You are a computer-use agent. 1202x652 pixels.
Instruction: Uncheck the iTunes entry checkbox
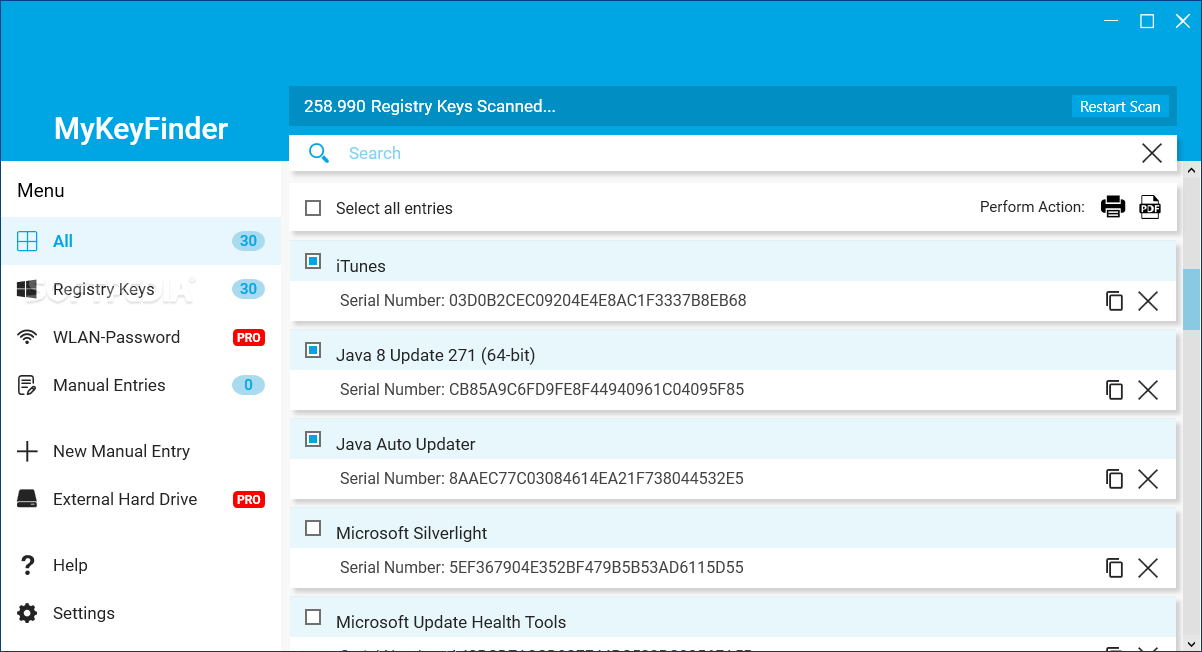(313, 261)
